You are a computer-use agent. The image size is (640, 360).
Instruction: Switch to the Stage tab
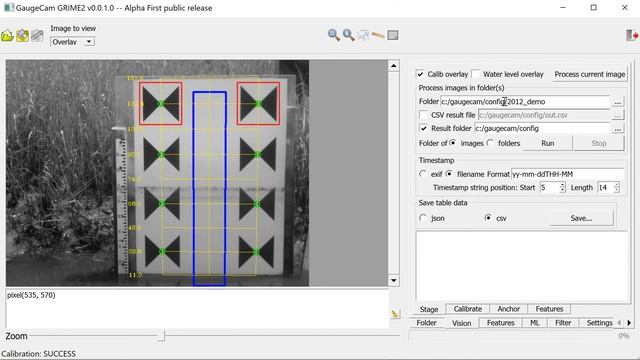click(x=429, y=309)
